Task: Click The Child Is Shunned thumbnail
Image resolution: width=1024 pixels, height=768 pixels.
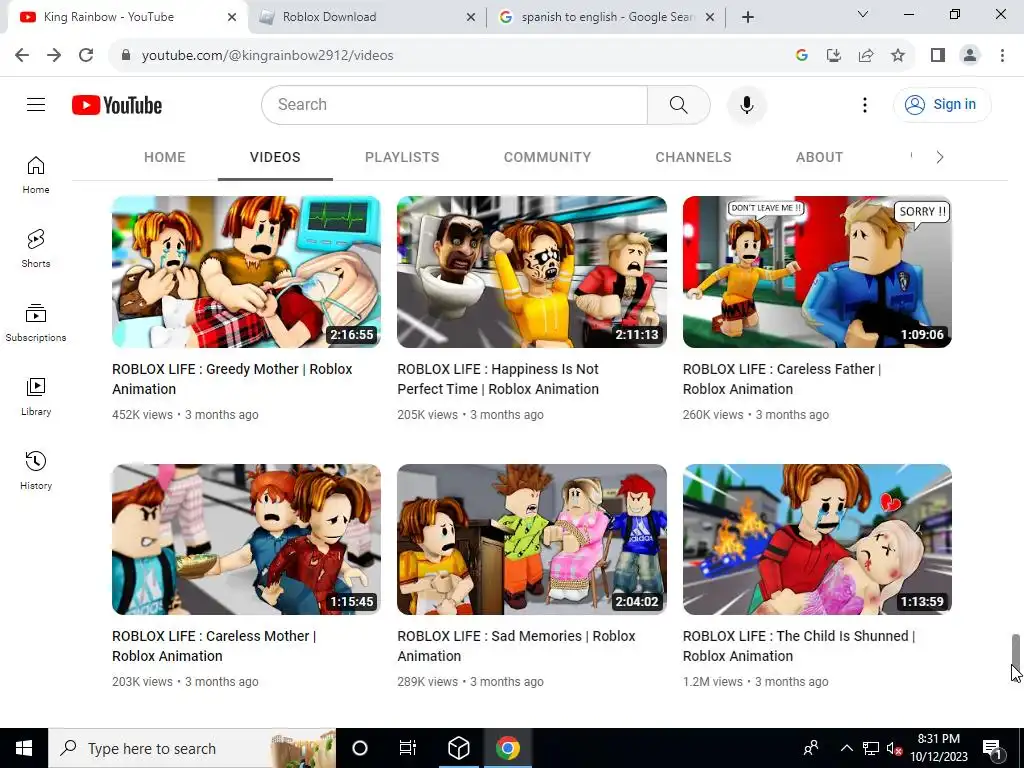Action: tap(817, 539)
